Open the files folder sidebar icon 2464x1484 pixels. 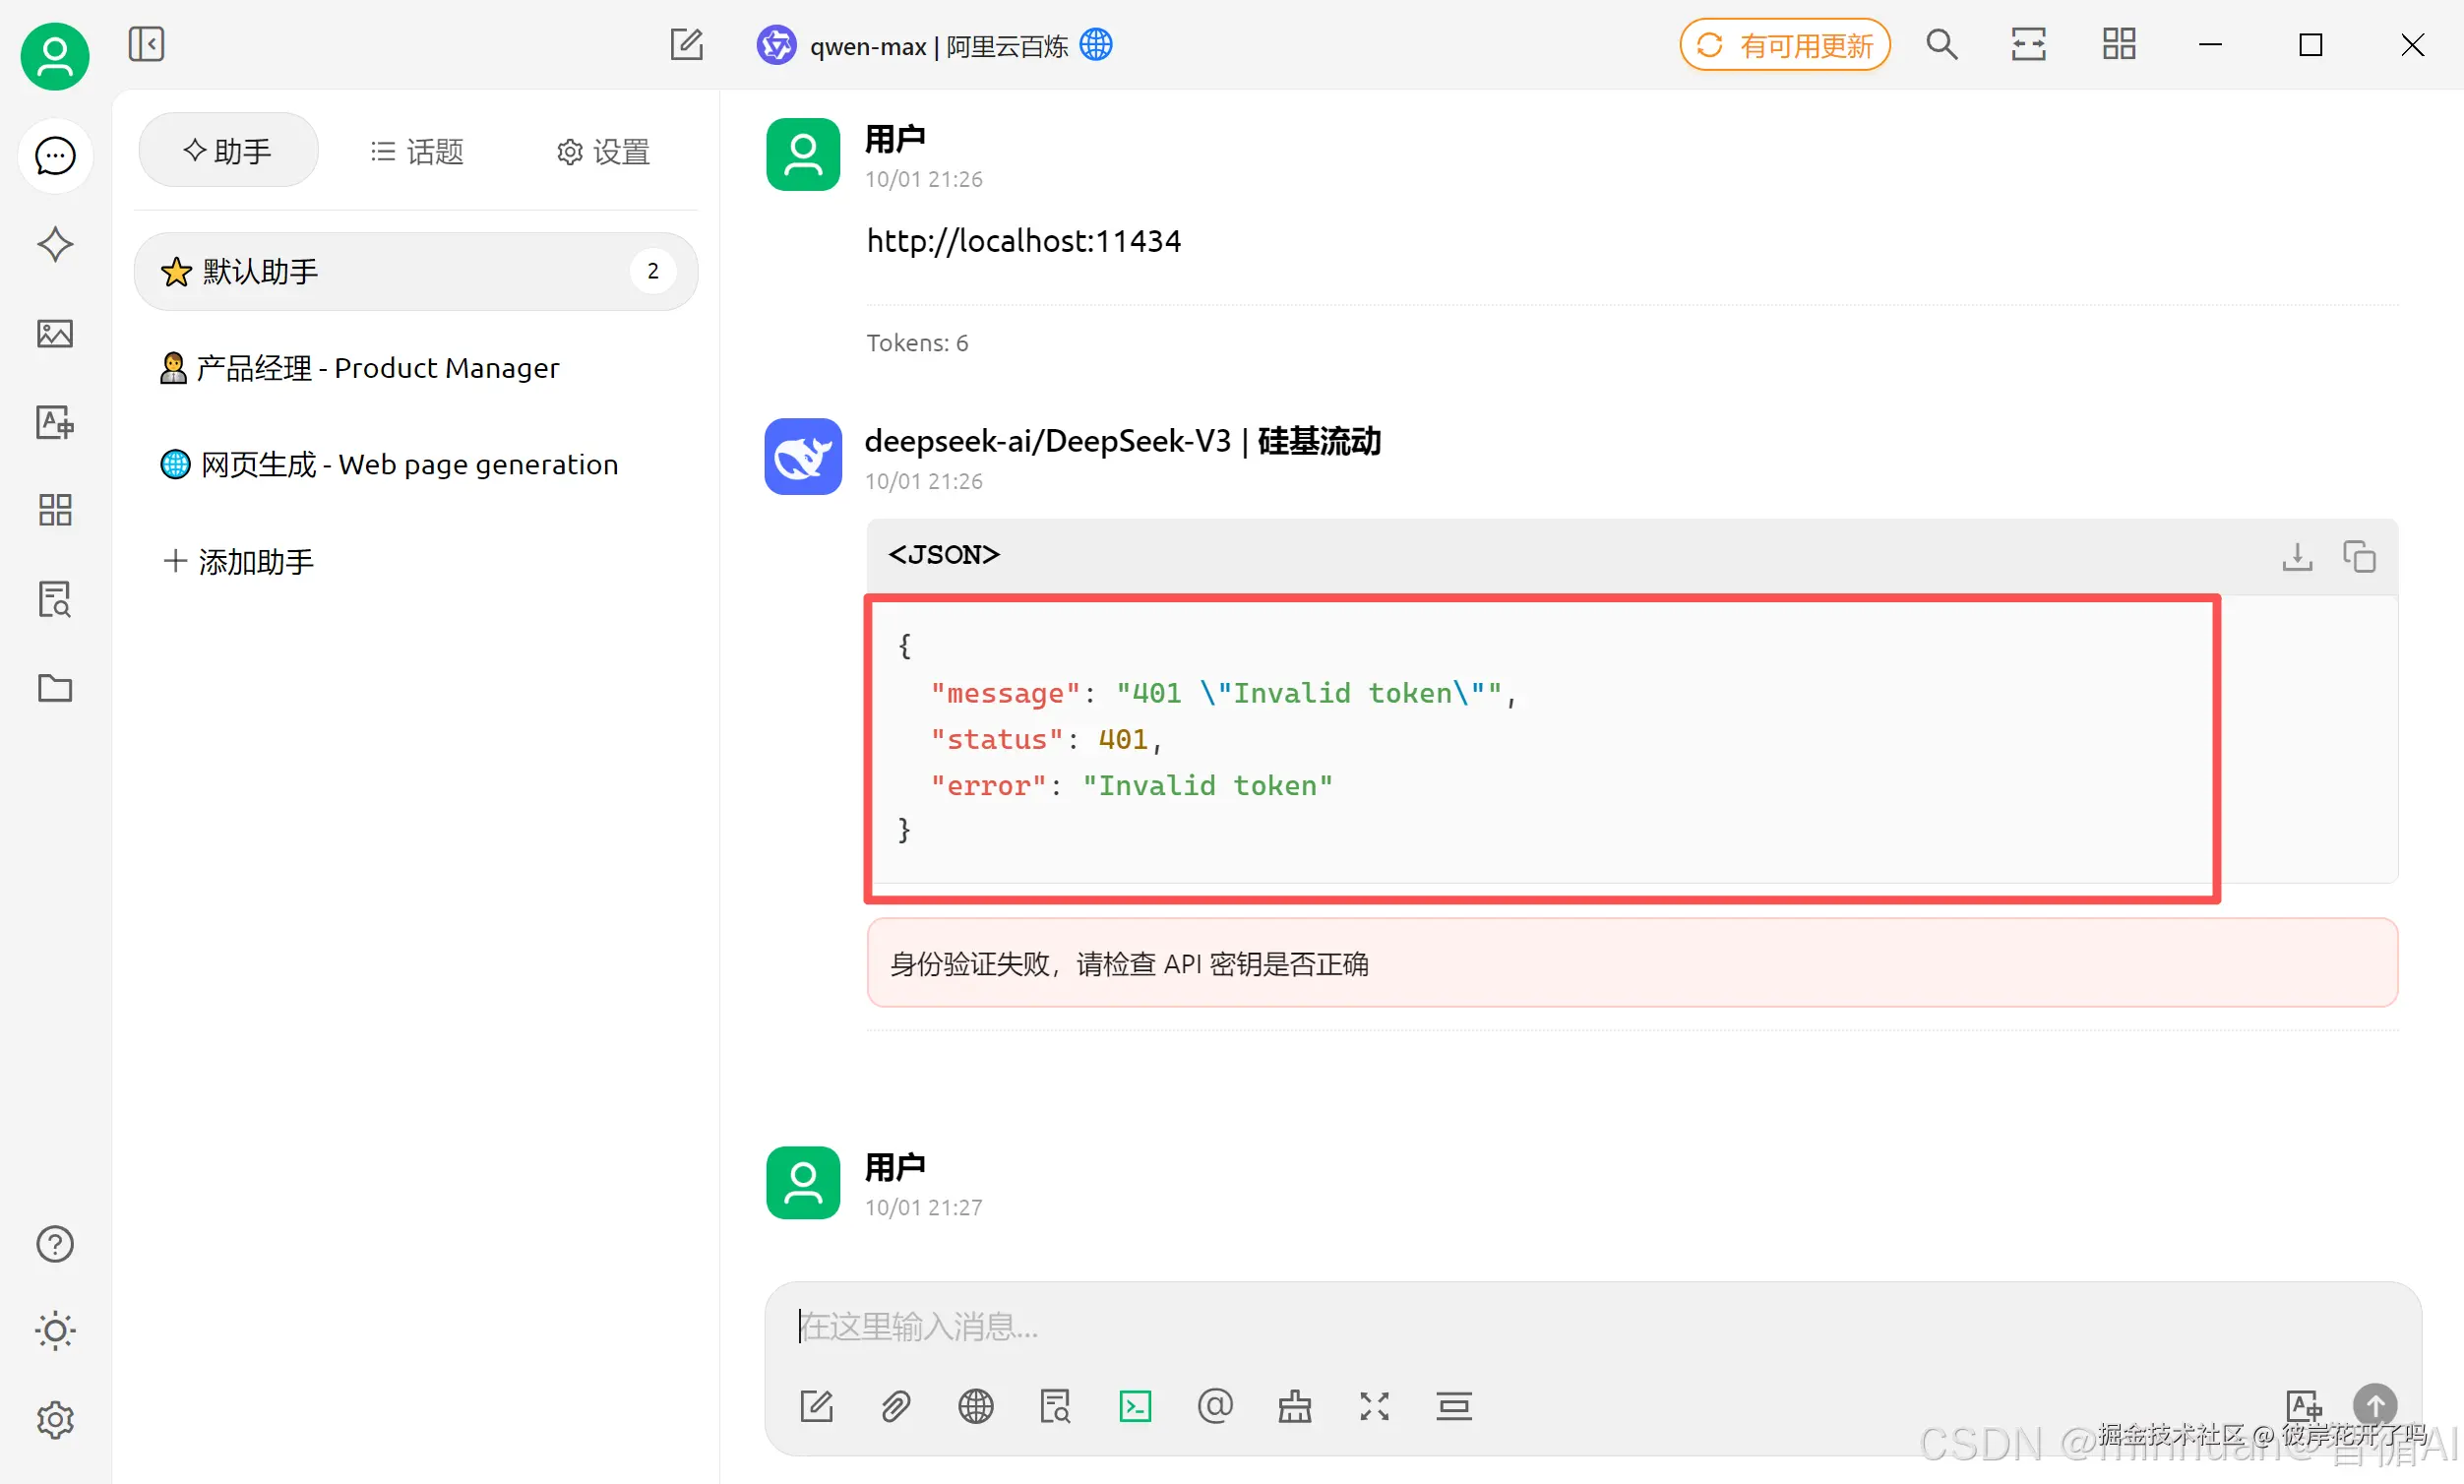pos(55,688)
